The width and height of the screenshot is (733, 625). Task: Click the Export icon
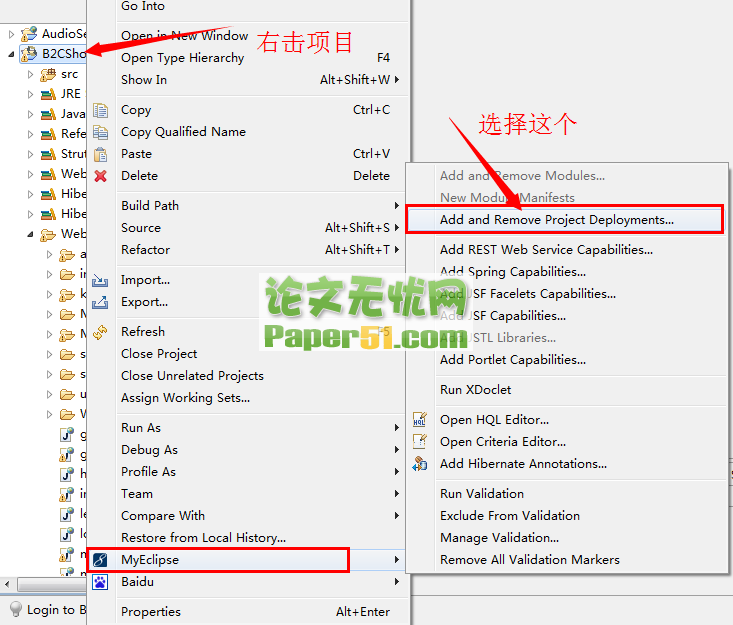(100, 302)
